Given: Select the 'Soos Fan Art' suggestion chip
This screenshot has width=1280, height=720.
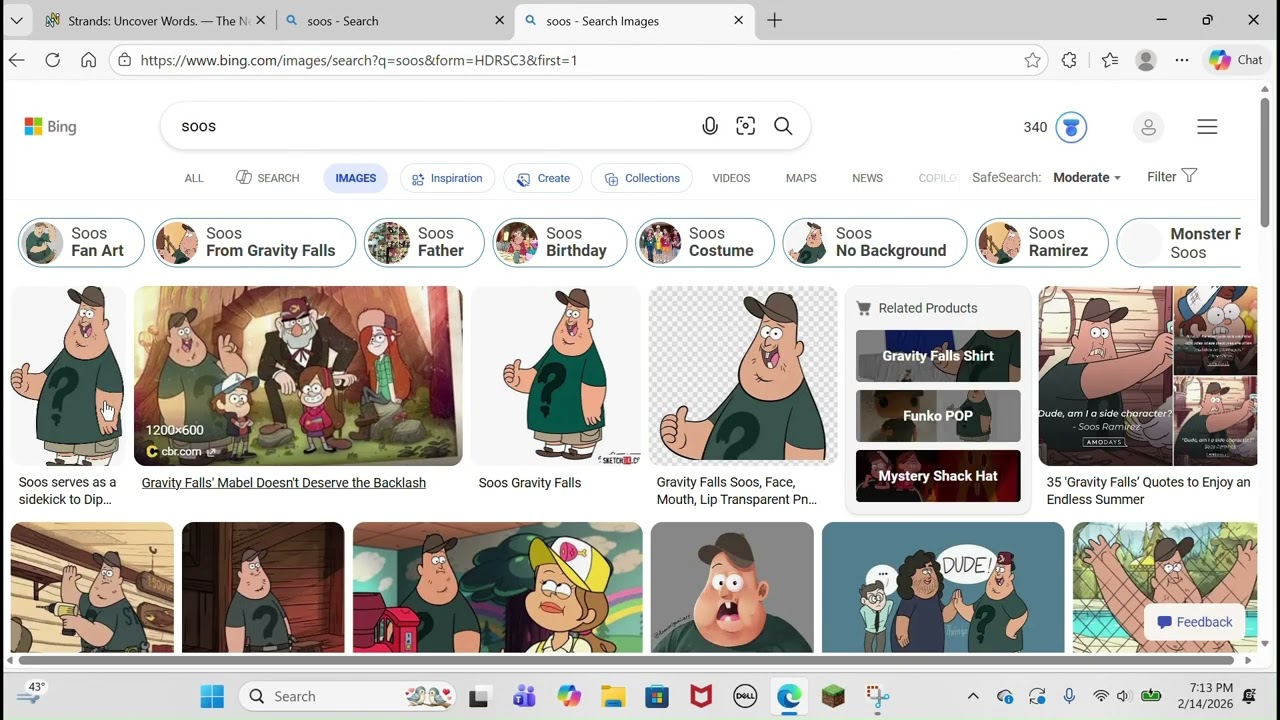Looking at the screenshot, I should pos(81,242).
